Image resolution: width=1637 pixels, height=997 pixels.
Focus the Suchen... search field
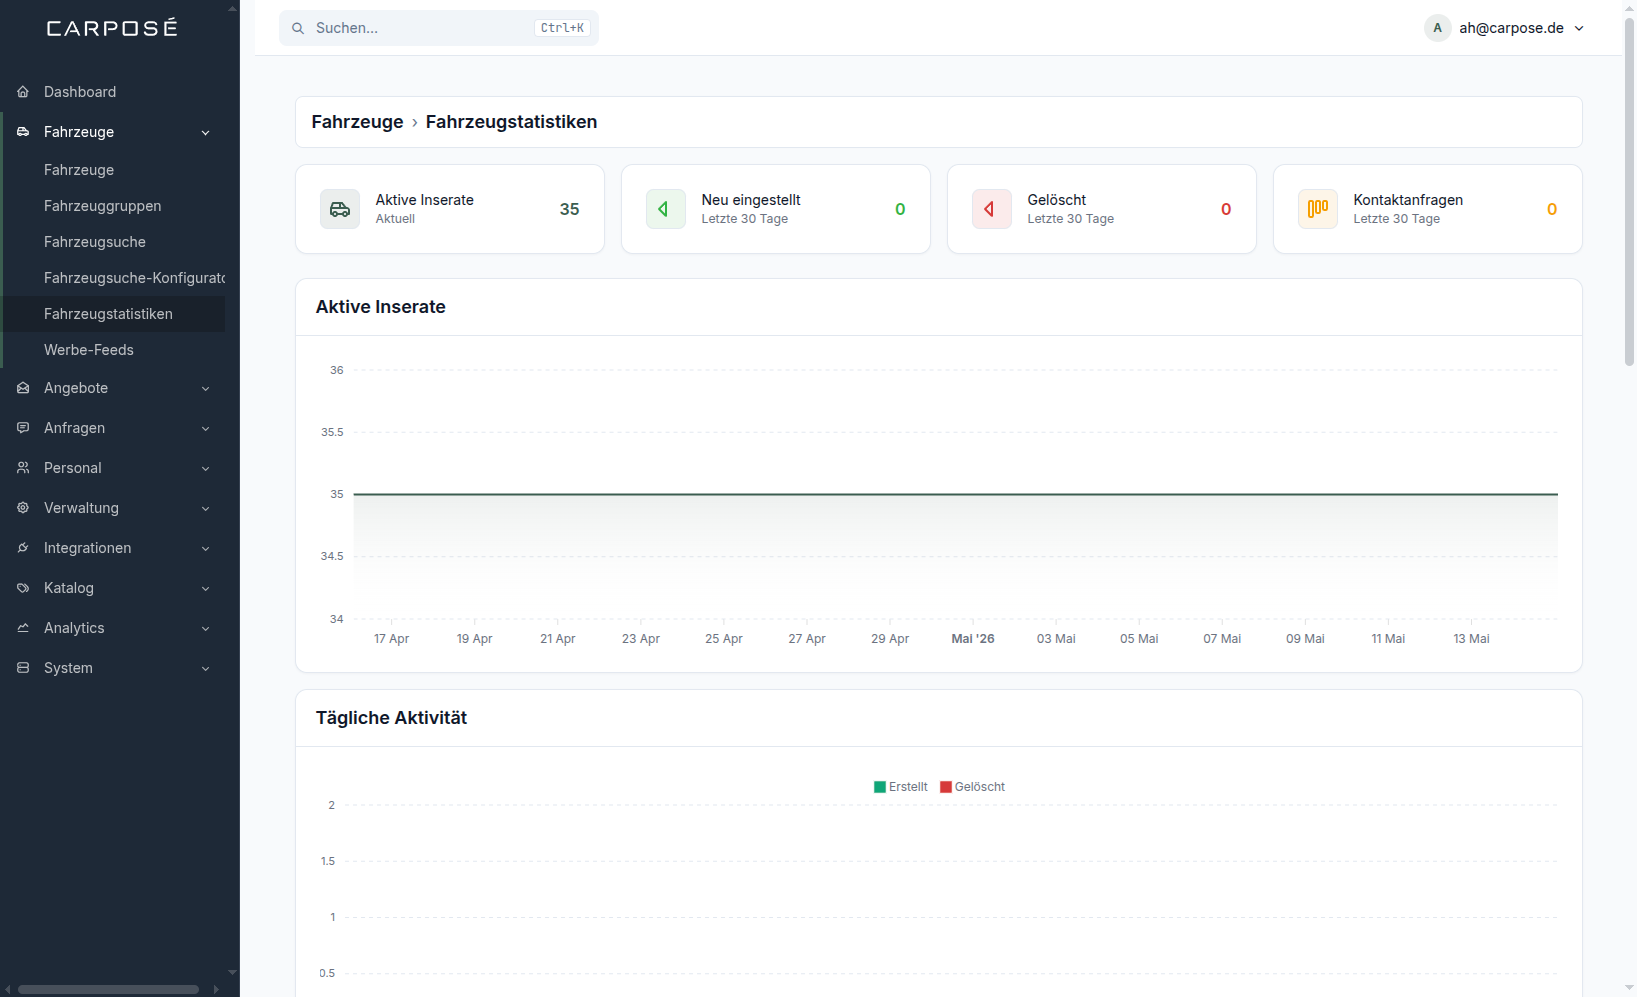tap(439, 28)
